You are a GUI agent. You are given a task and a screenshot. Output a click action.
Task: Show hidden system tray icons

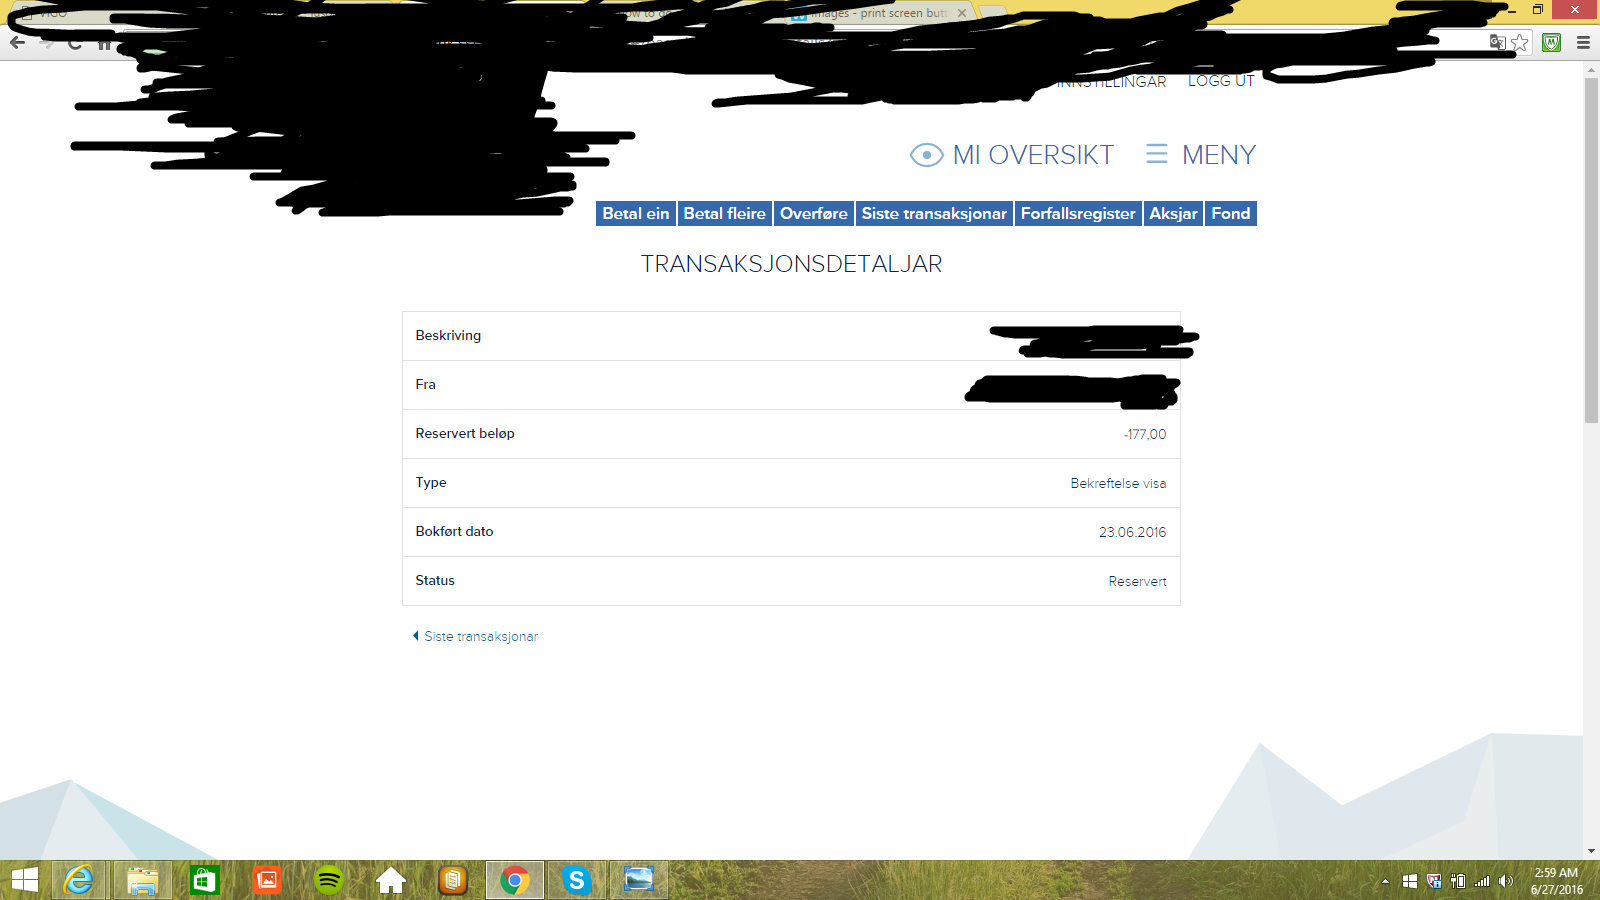(1385, 881)
